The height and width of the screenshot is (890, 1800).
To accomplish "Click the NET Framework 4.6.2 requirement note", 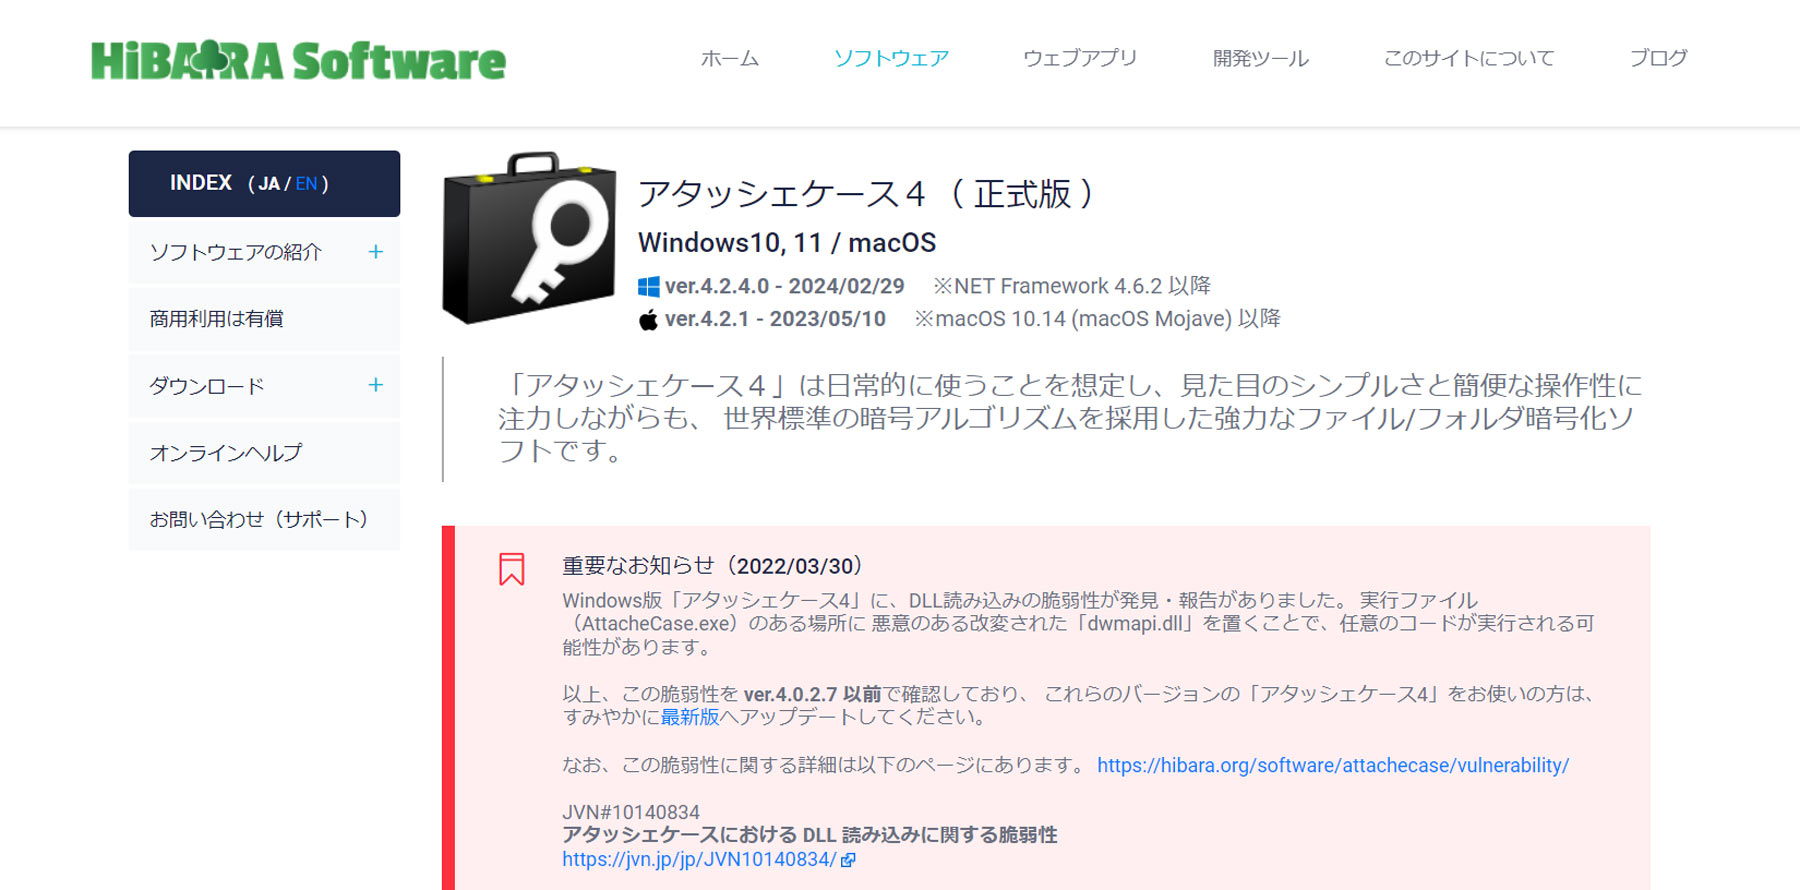I will tap(1072, 286).
